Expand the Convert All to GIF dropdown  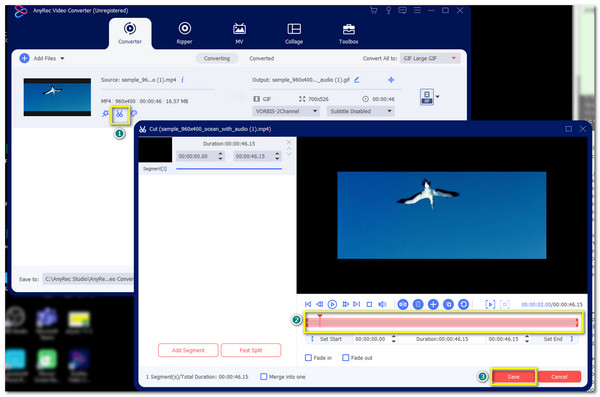430,58
